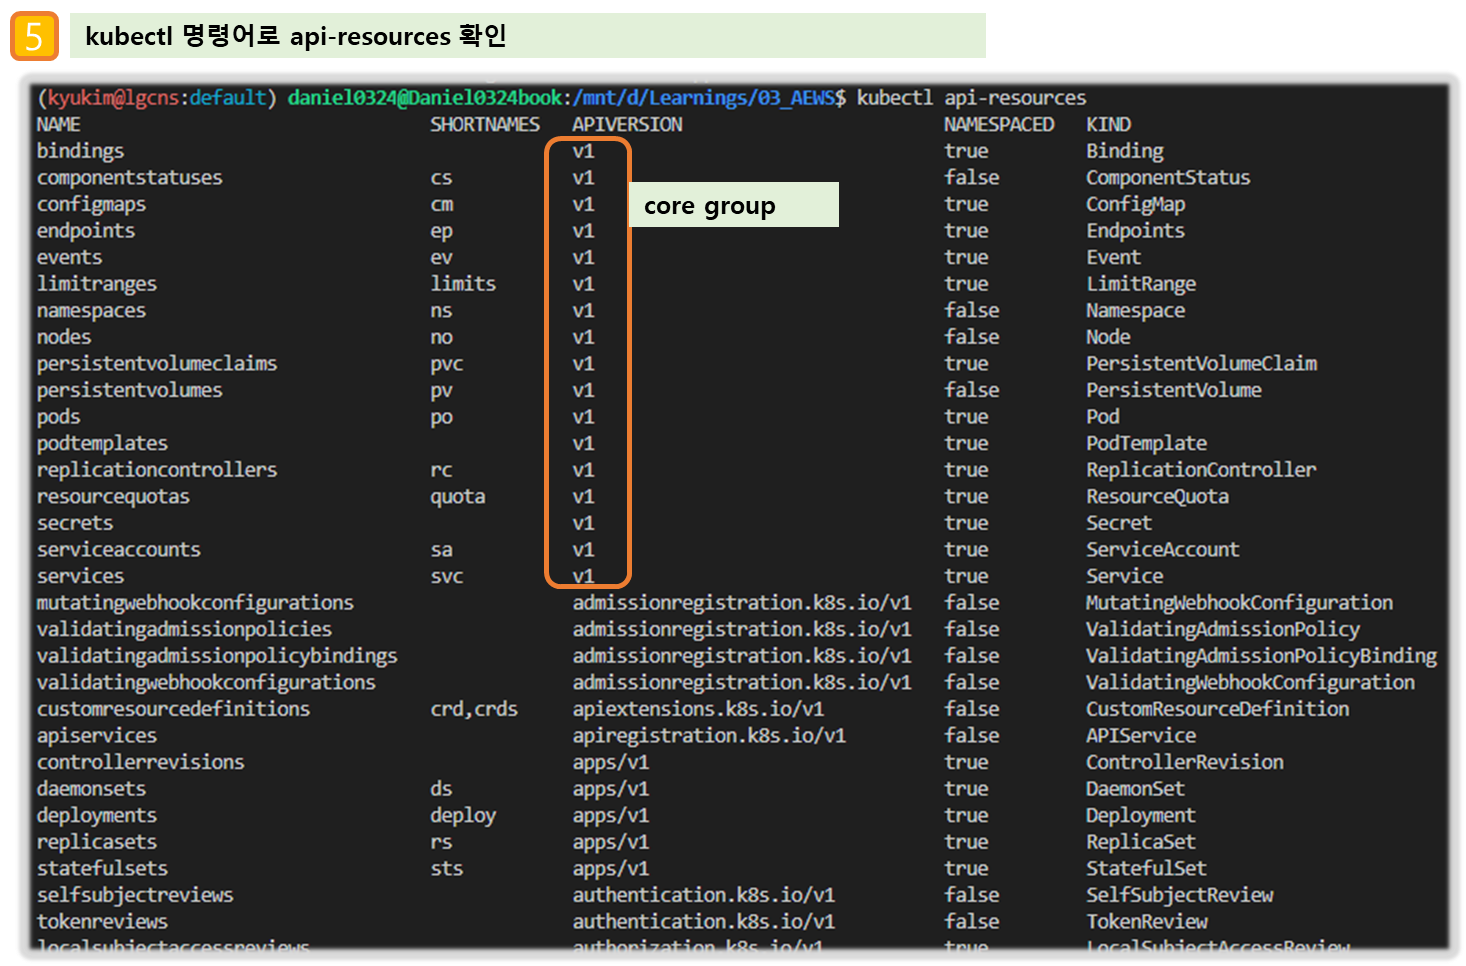Select the 'apiservices' resource name

click(x=97, y=736)
